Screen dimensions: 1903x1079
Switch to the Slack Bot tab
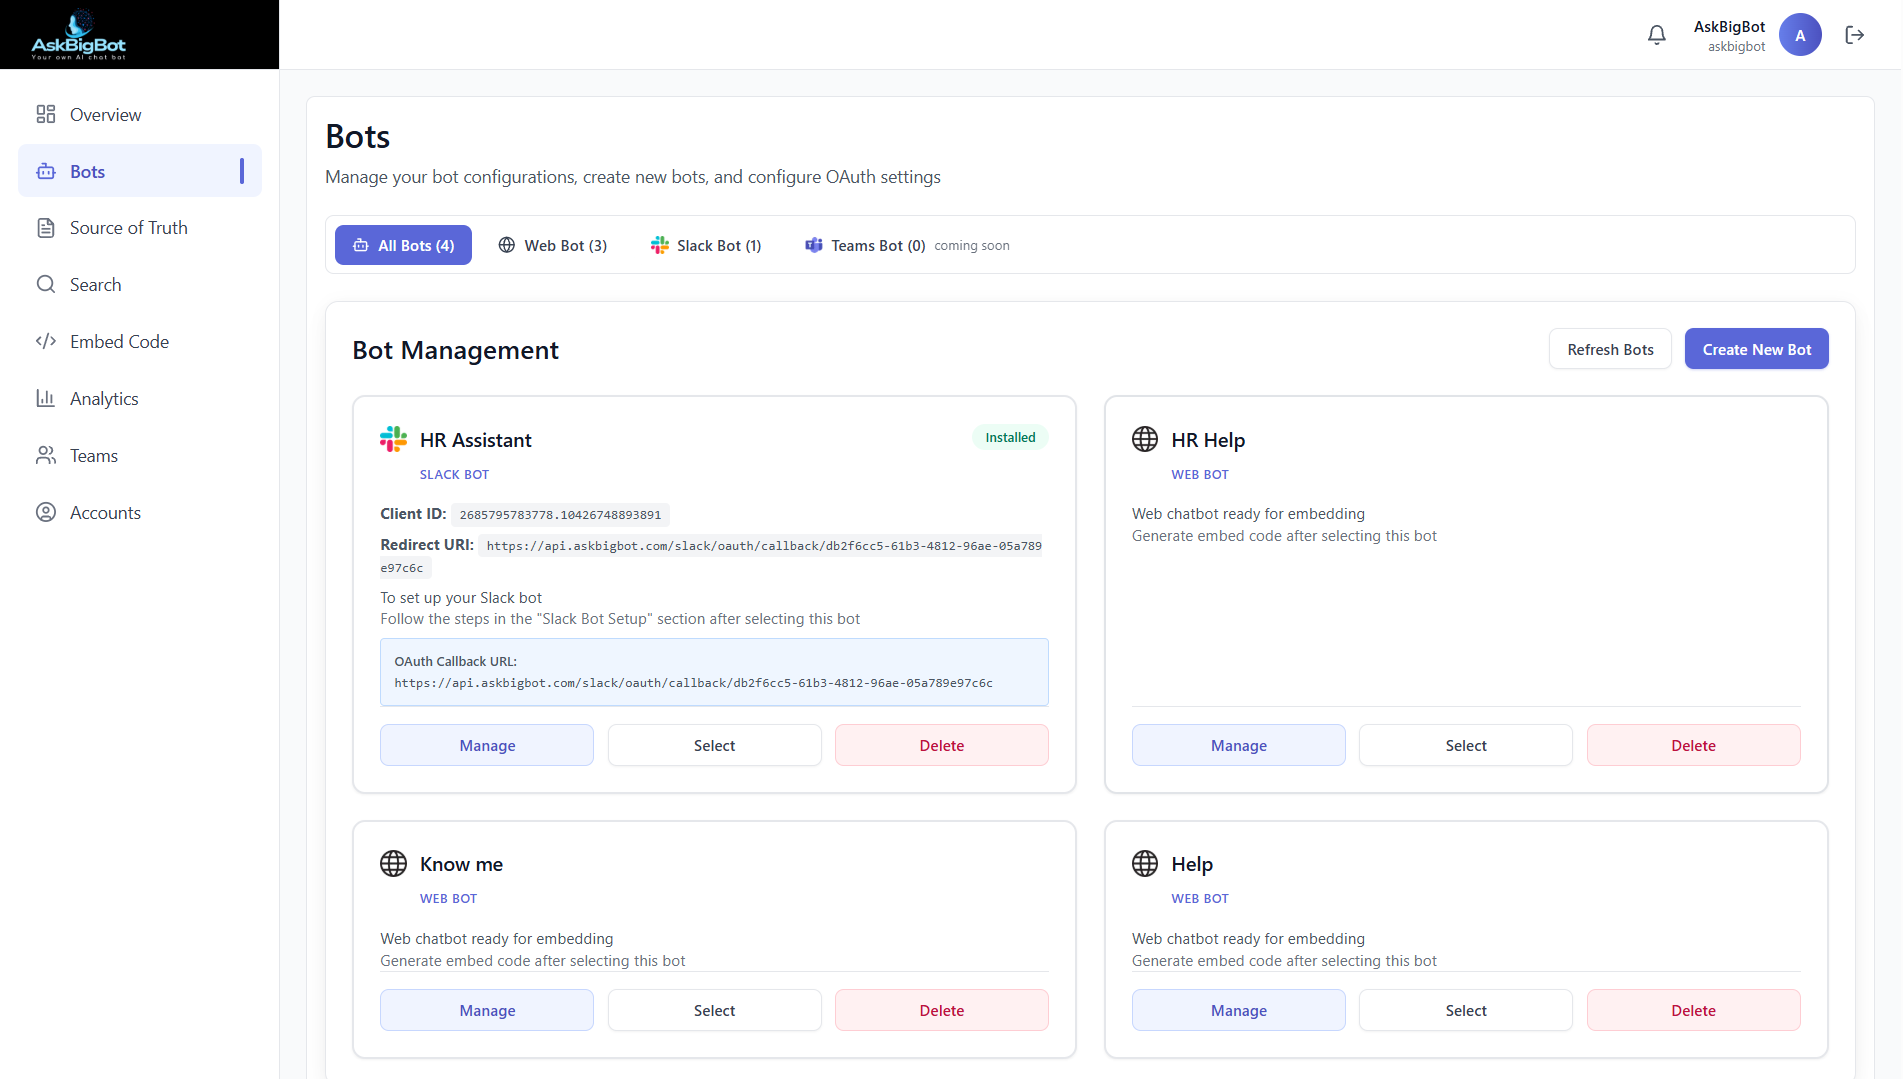706,245
